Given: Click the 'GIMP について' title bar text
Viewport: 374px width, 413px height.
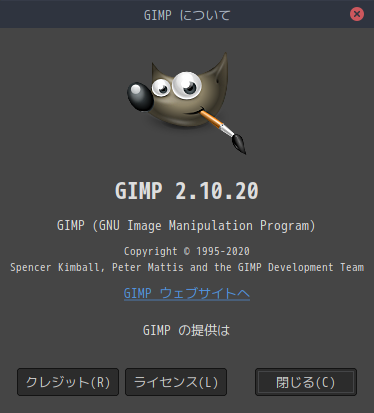Looking at the screenshot, I should point(187,15).
